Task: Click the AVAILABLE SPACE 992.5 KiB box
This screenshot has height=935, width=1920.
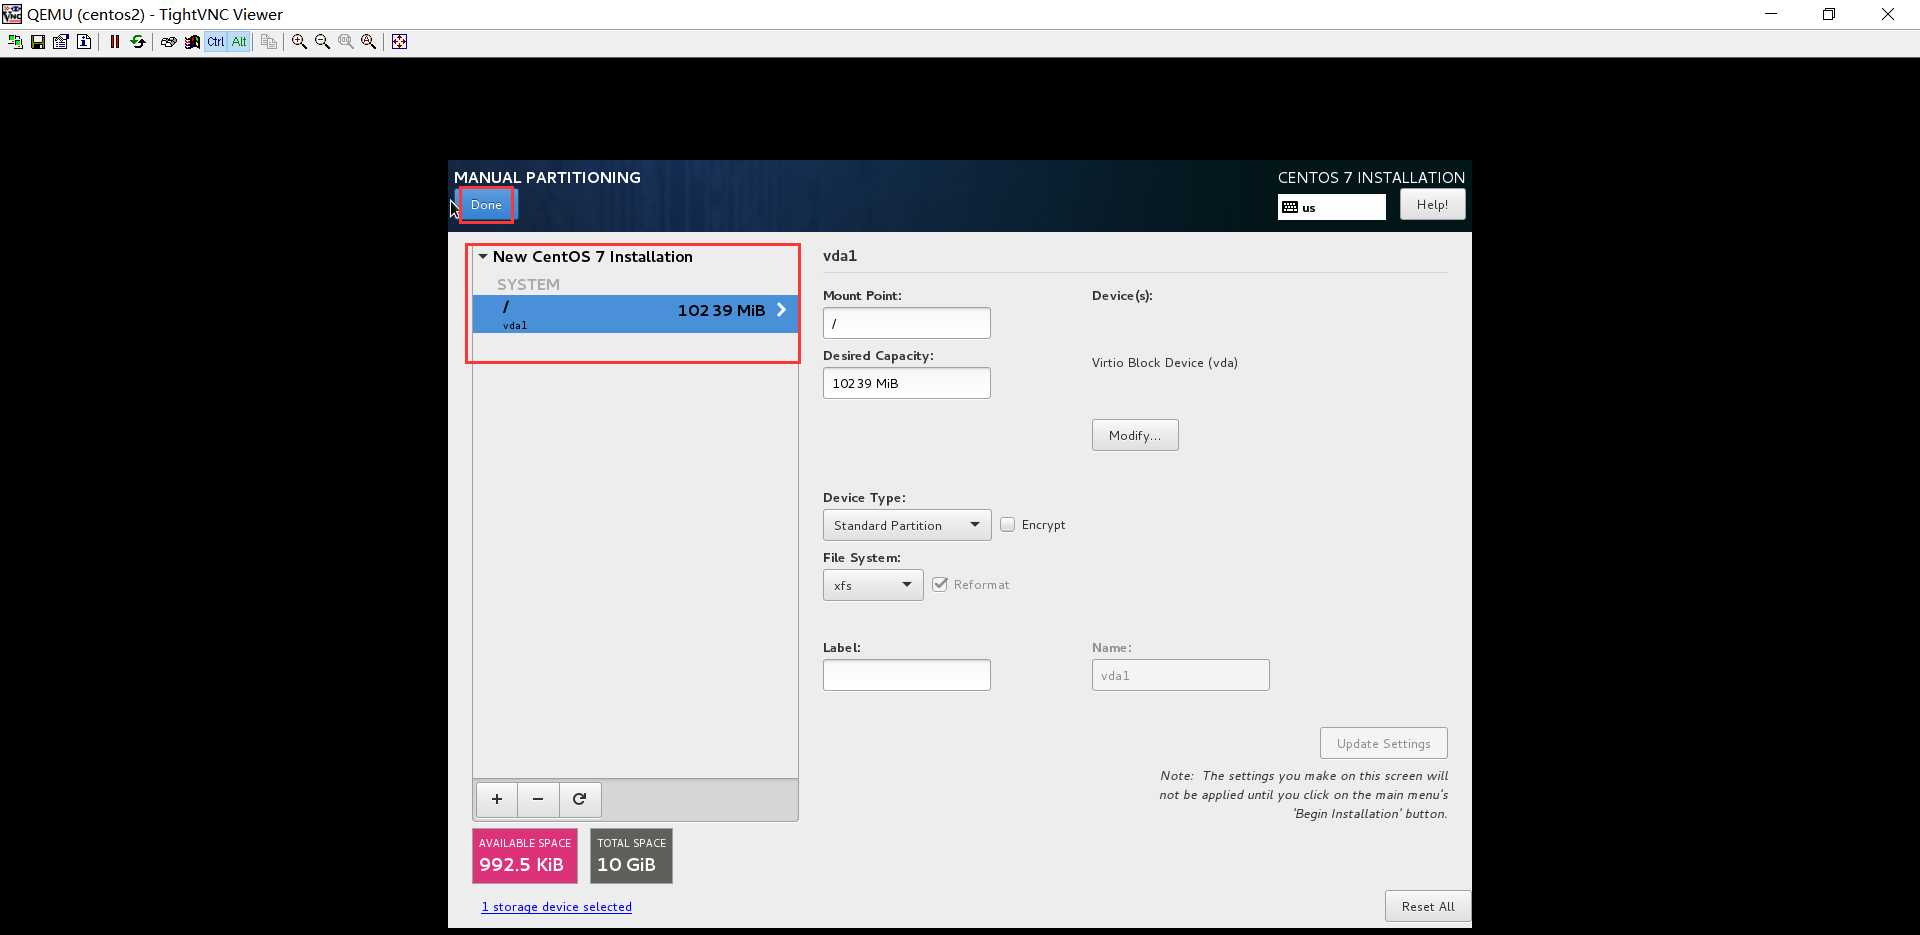Action: [525, 856]
